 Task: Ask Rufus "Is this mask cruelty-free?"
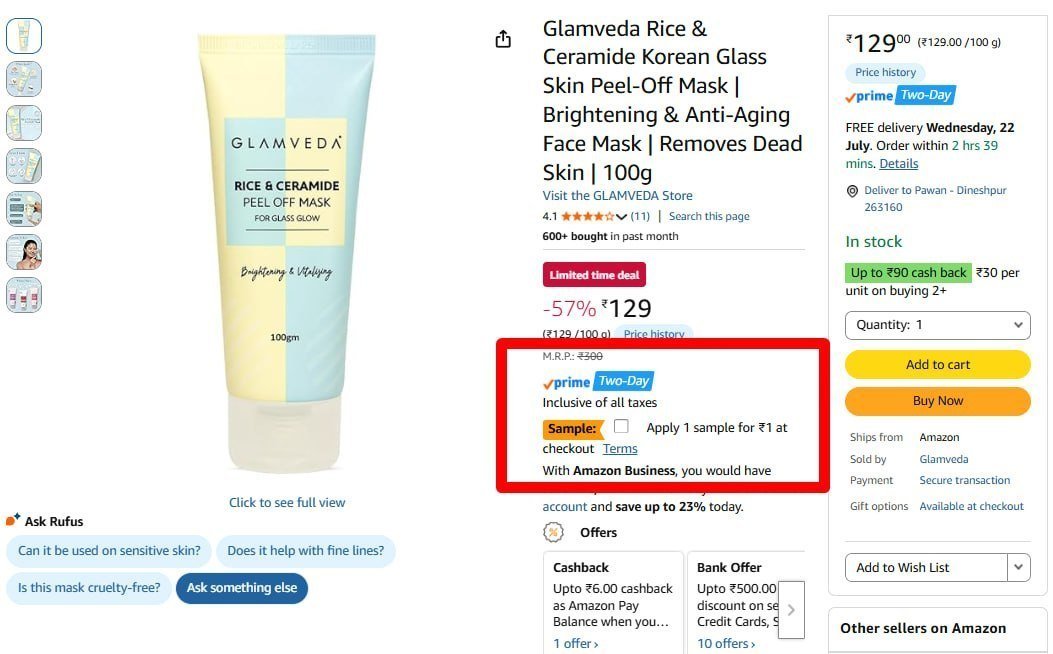click(89, 588)
